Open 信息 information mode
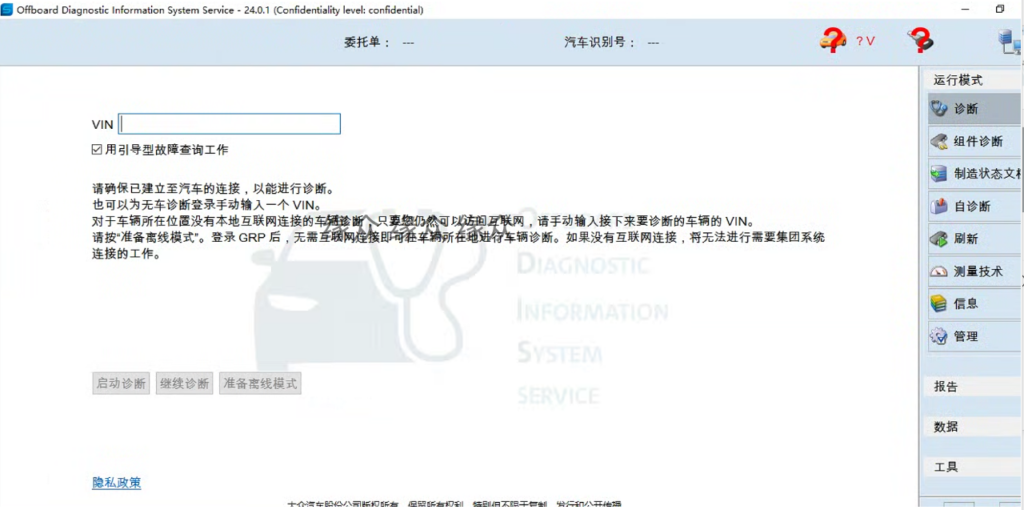The height and width of the screenshot is (510, 1024). click(972, 303)
